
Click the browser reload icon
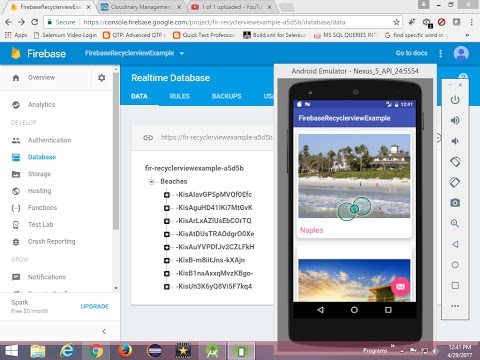coord(34,22)
